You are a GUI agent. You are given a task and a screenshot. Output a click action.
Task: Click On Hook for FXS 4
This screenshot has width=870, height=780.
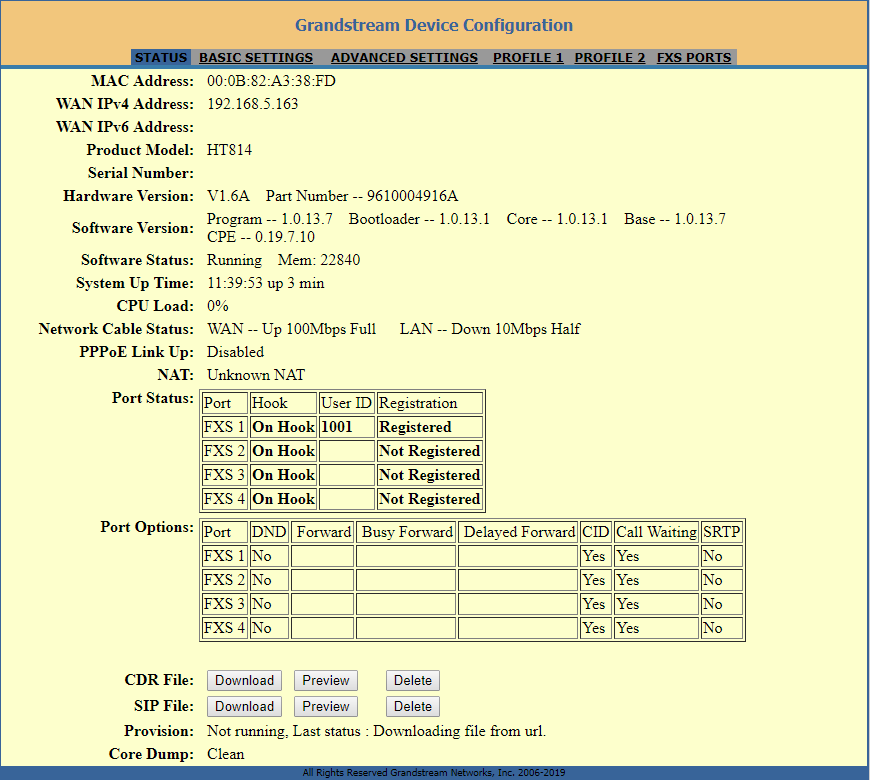click(x=284, y=499)
